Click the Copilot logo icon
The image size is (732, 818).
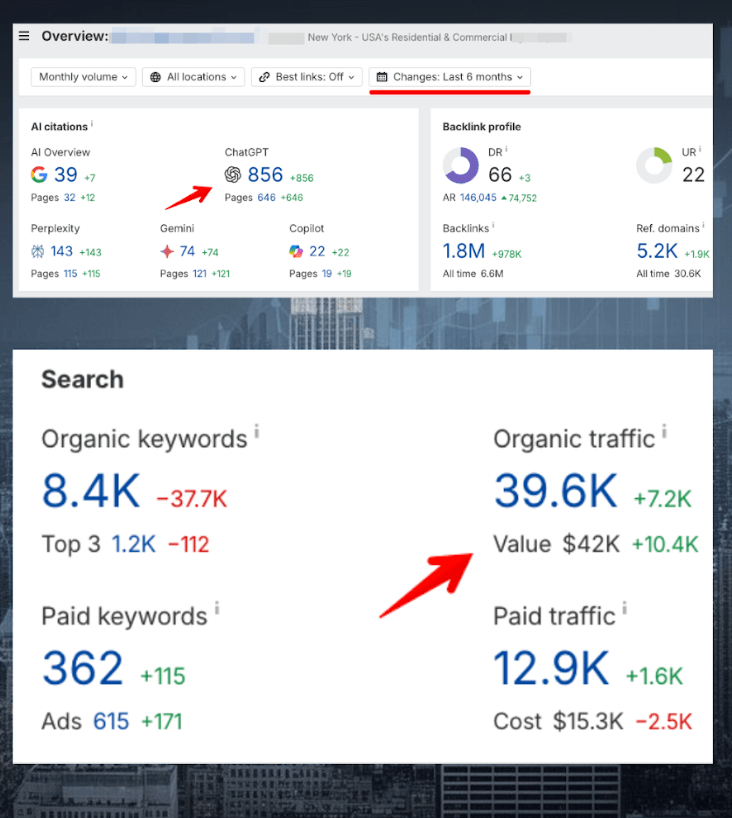click(x=296, y=251)
